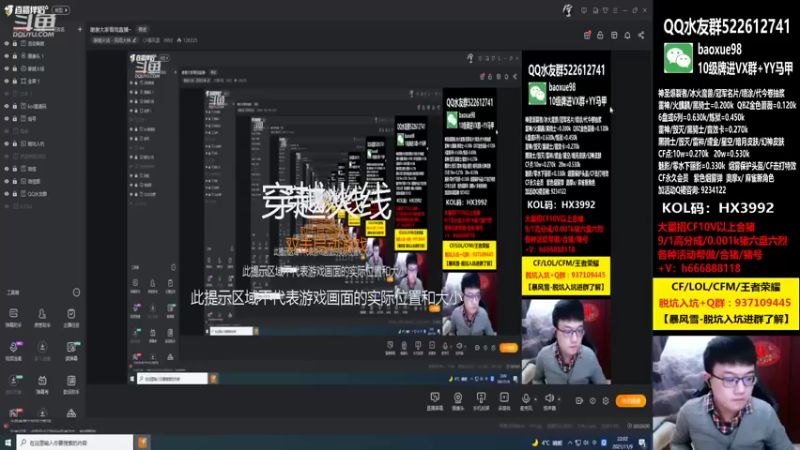Add the square capture source beside phone cast
The height and width of the screenshot is (450, 800).
pyautogui.click(x=504, y=401)
